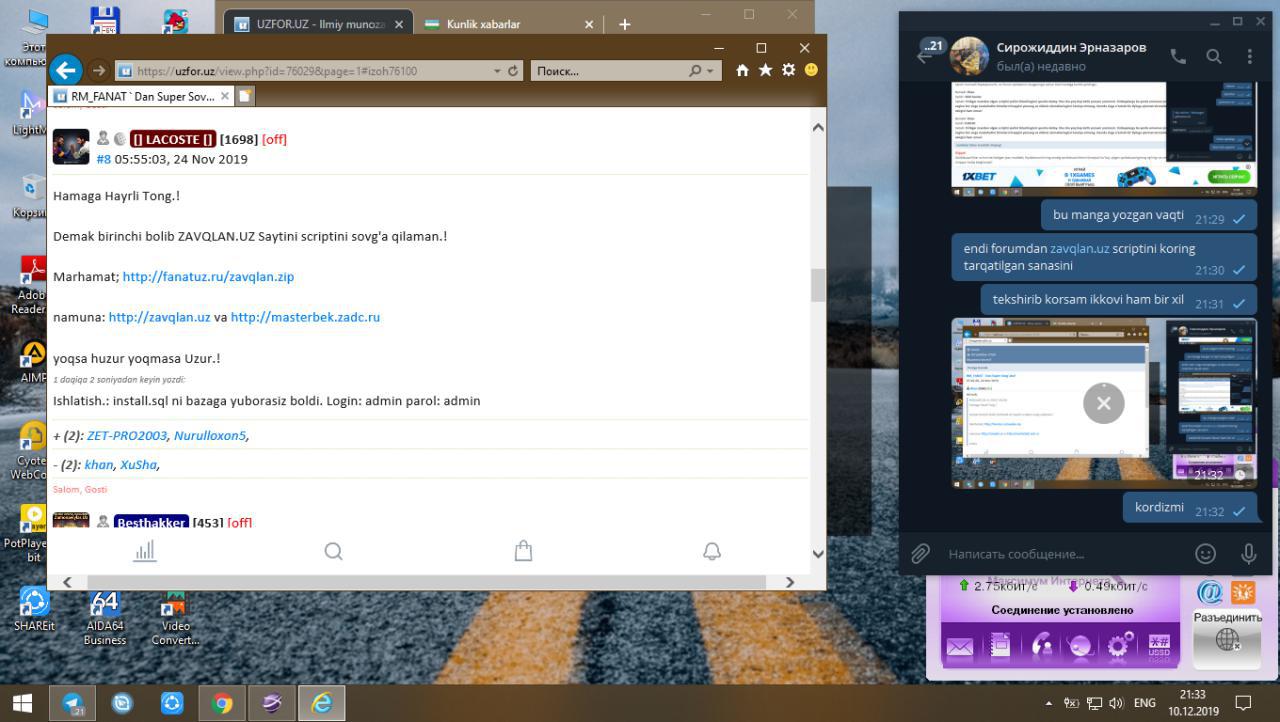Open the Telegram emoji picker

1206,553
